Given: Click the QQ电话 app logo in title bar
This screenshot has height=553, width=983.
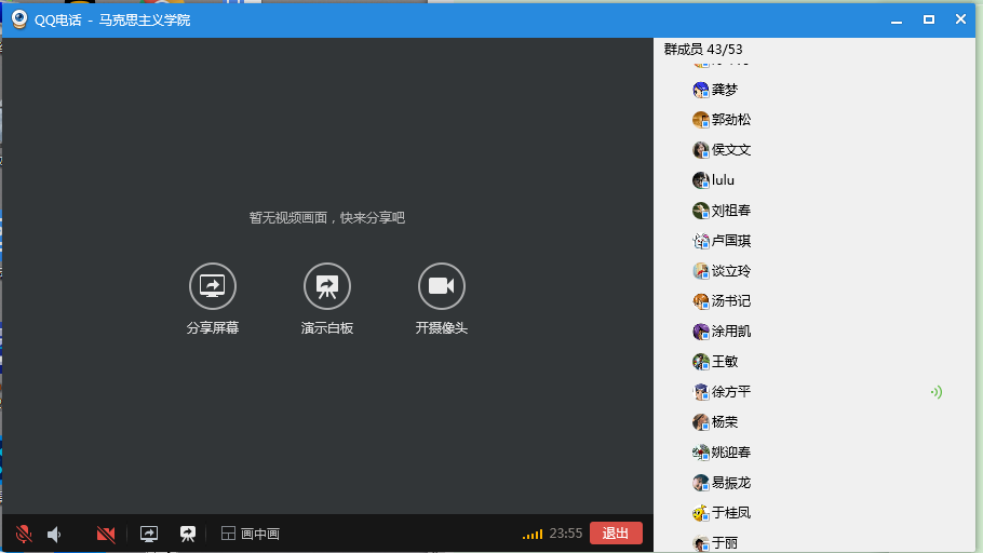Looking at the screenshot, I should [19, 19].
